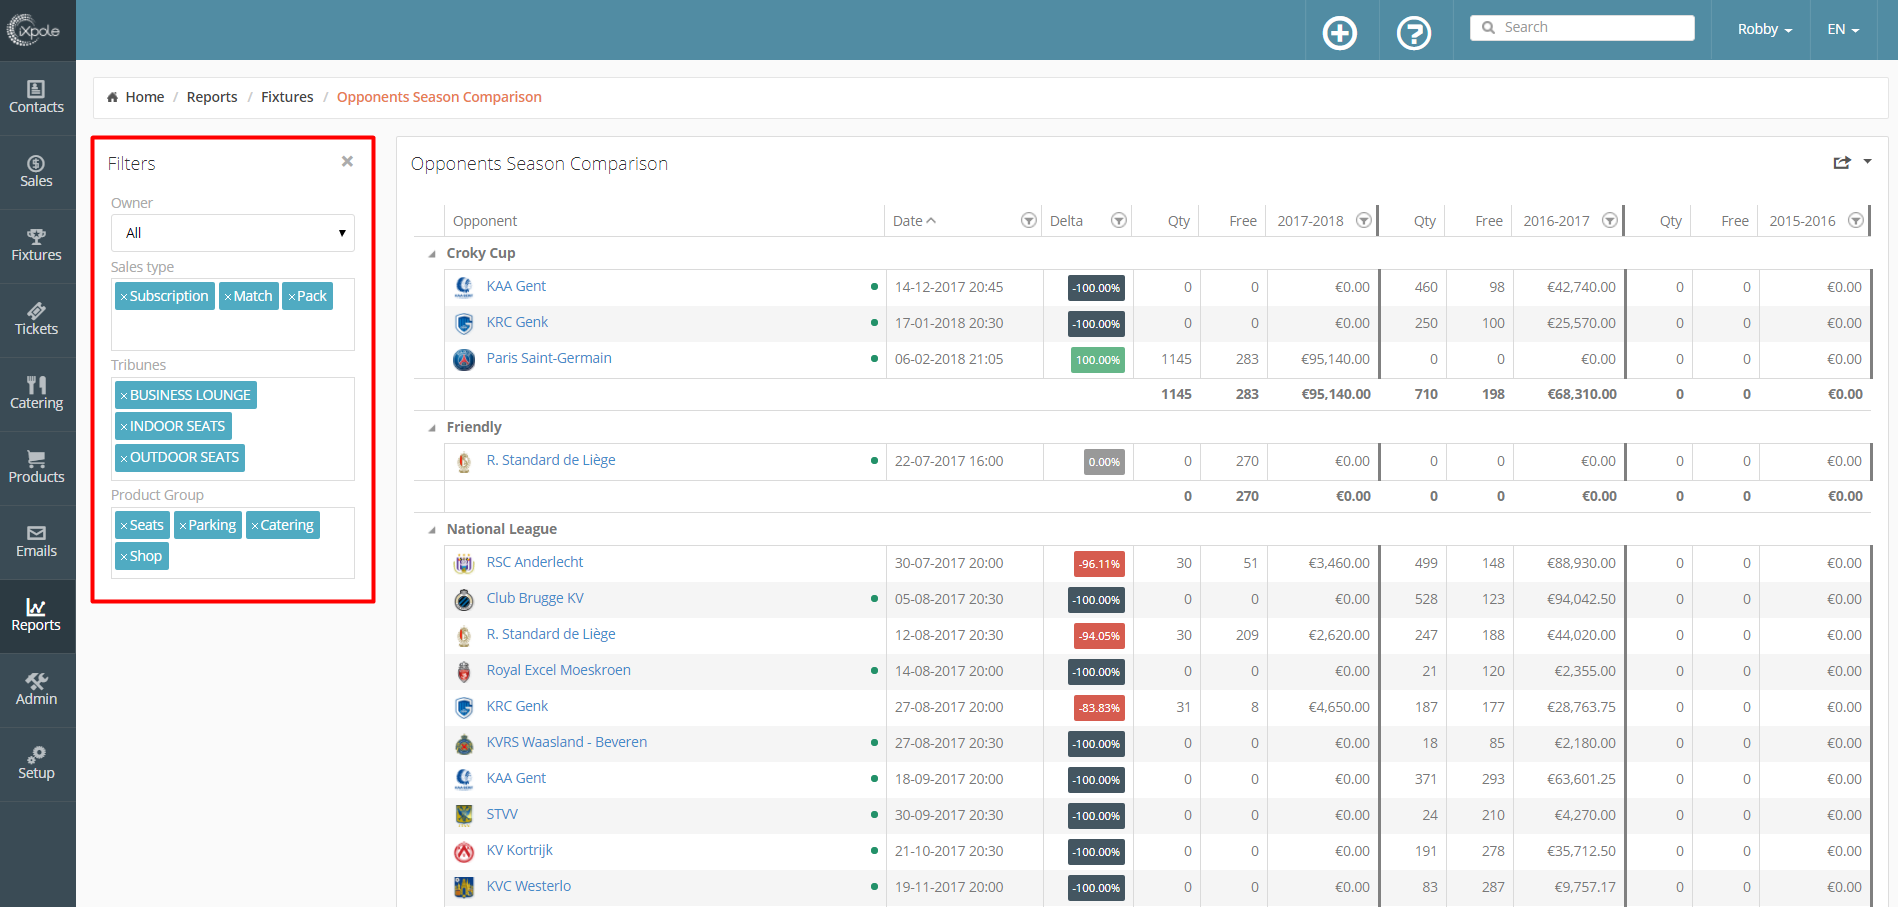
Task: Go to Fixtures breadcrumb
Action: point(287,97)
